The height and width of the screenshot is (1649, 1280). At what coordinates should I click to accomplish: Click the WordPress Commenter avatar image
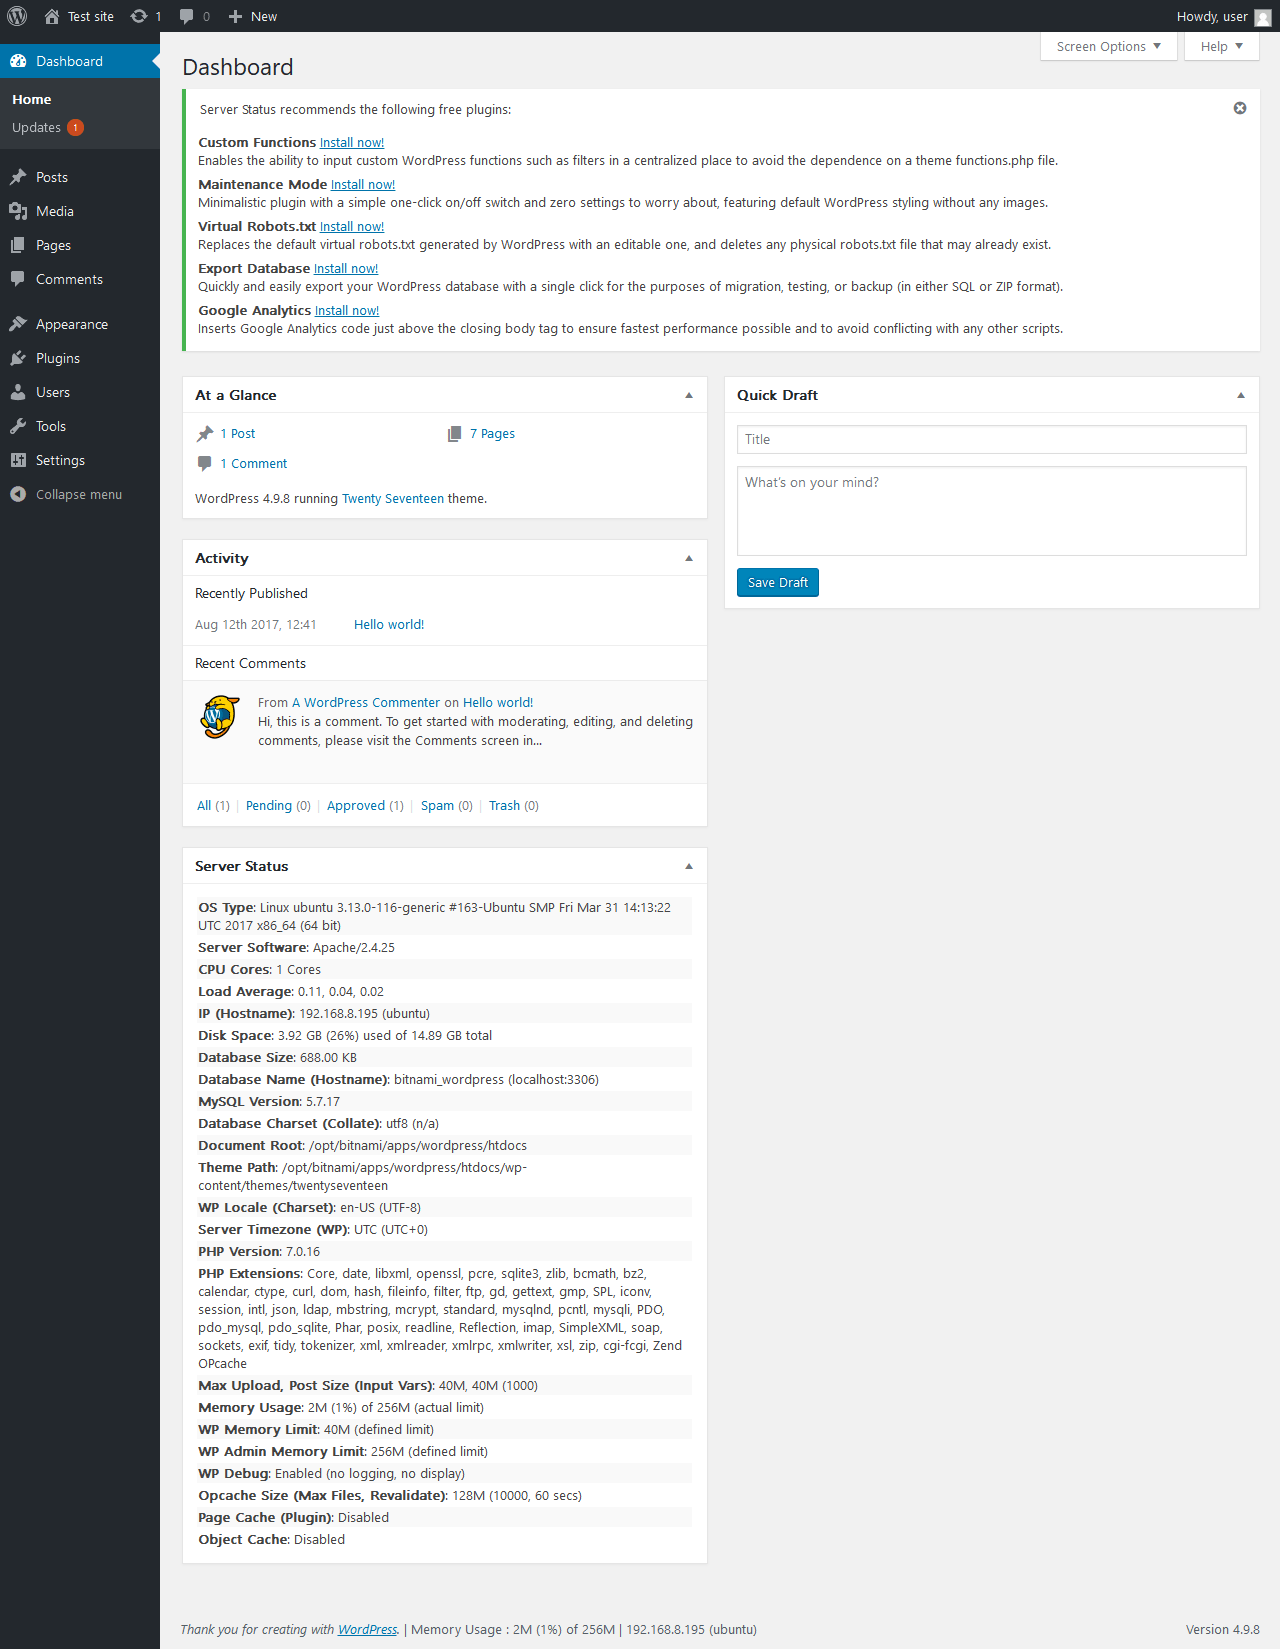pyautogui.click(x=220, y=716)
